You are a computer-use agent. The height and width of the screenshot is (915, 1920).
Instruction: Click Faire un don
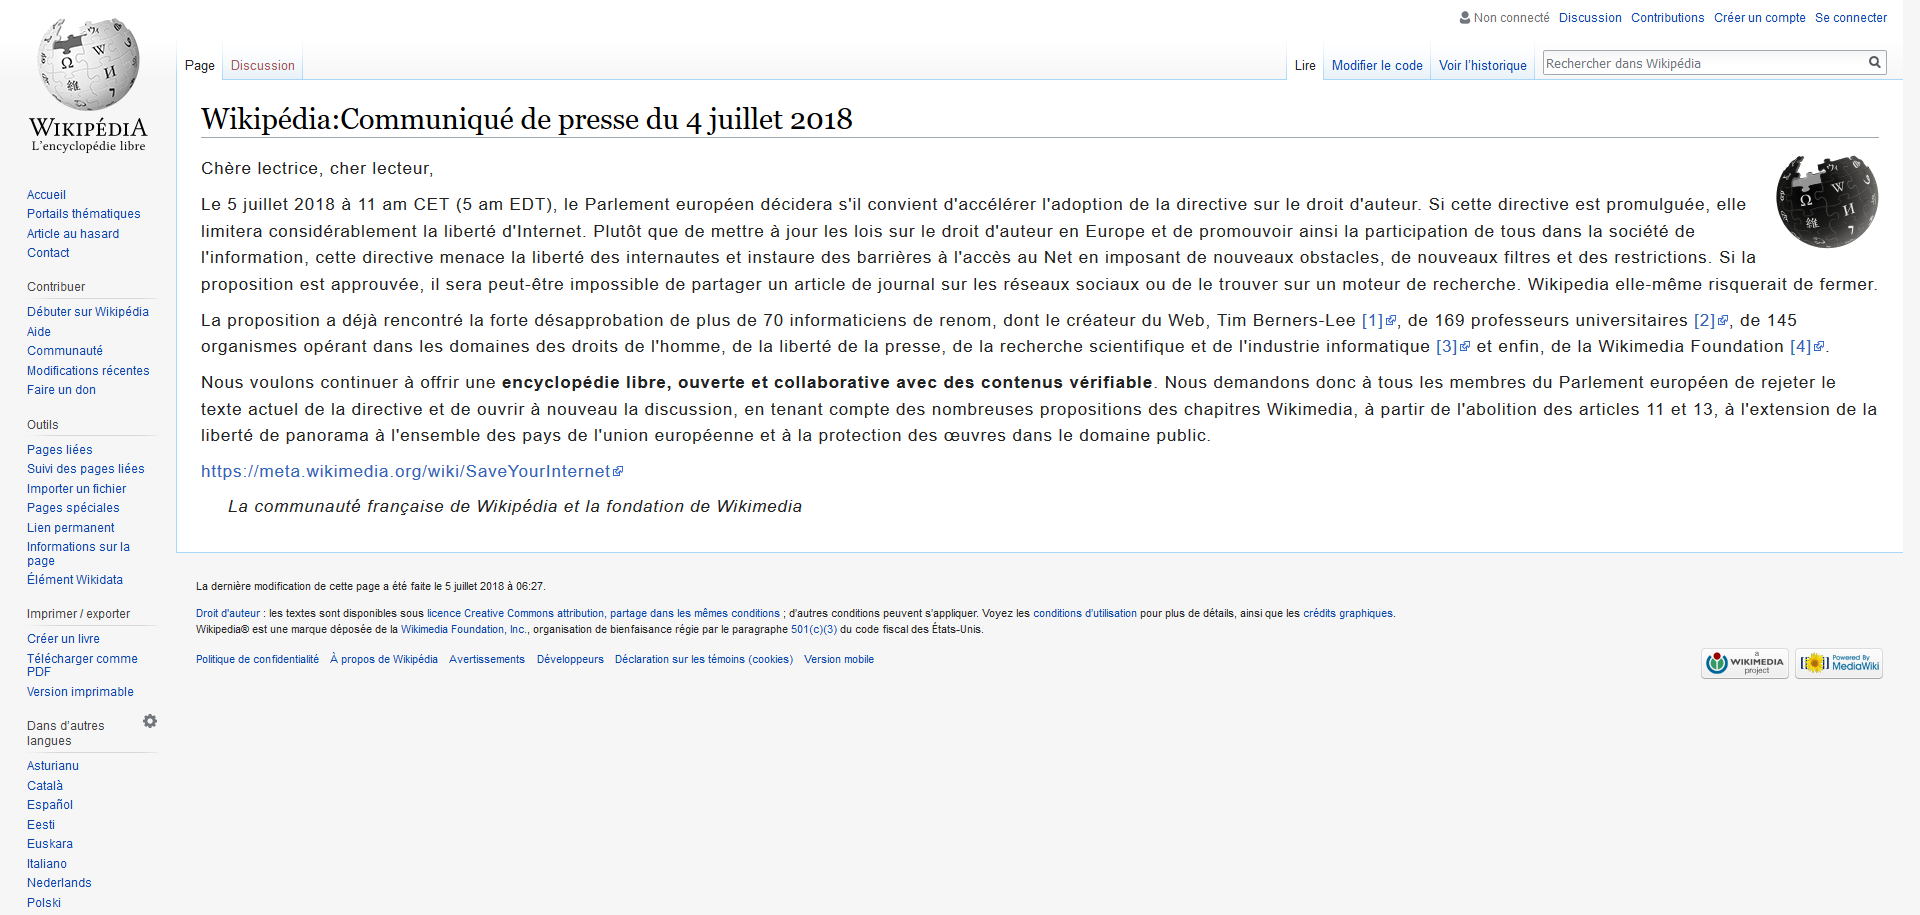(61, 390)
